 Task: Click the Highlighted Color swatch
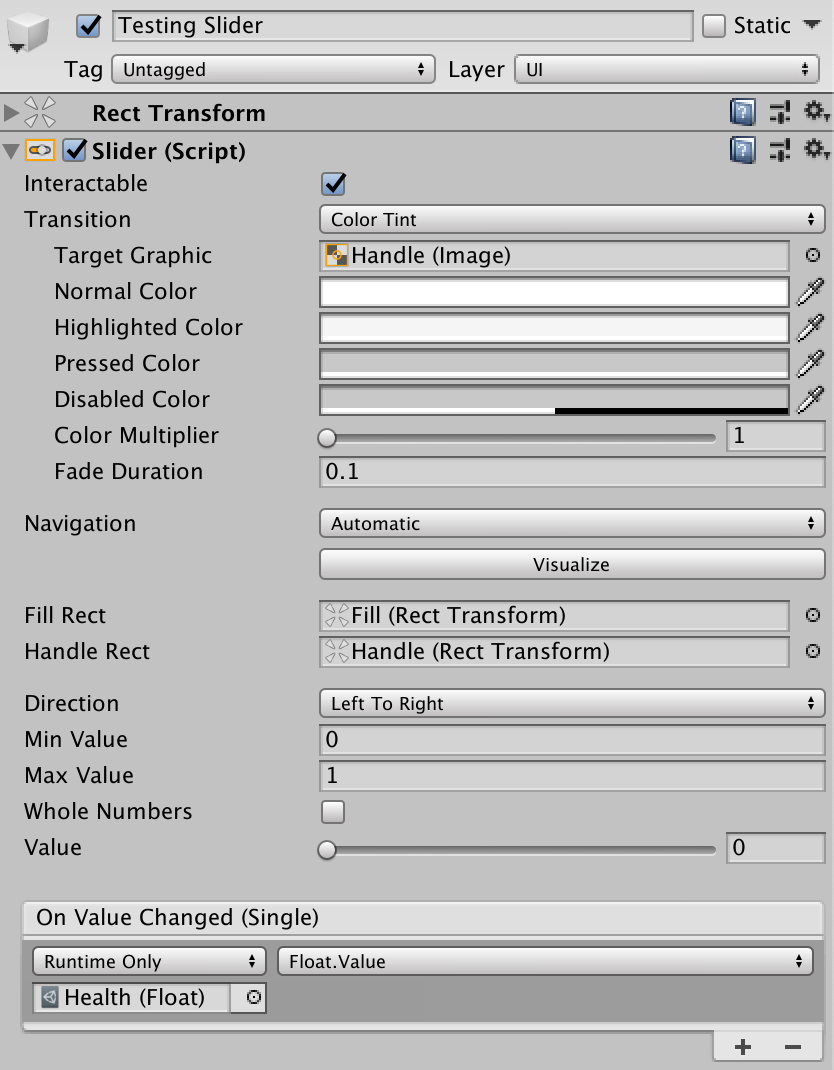click(x=554, y=328)
